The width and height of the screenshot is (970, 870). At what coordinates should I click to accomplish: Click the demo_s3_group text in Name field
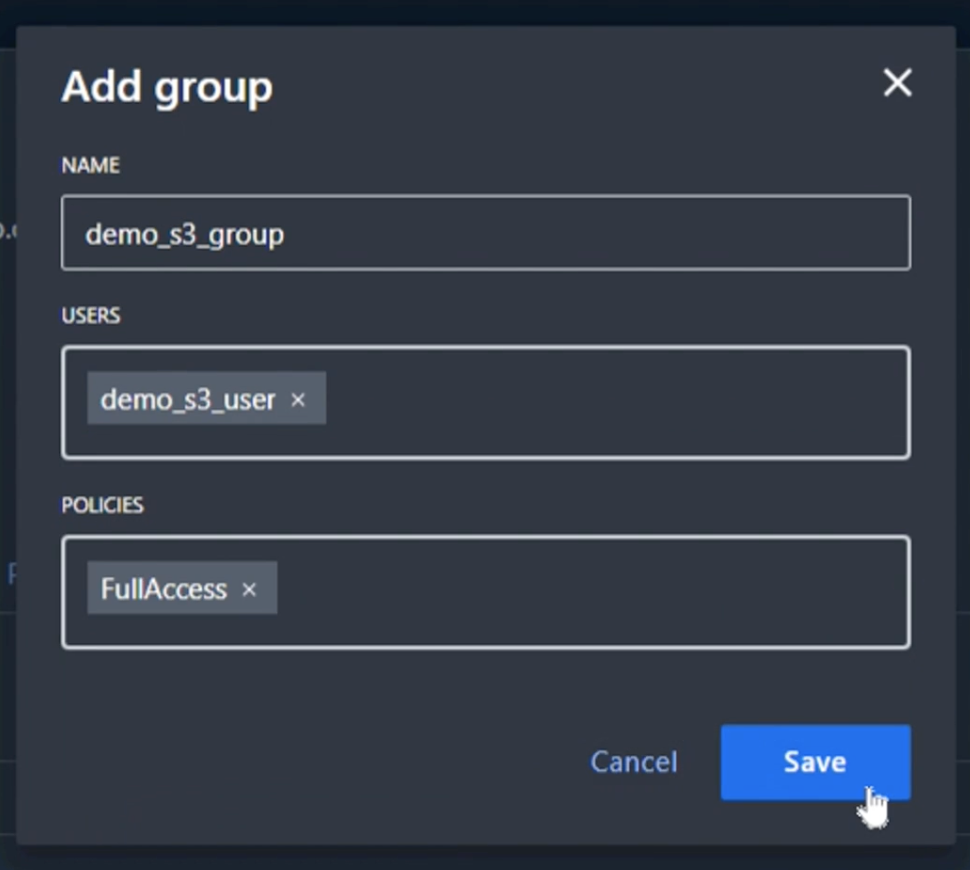[185, 234]
